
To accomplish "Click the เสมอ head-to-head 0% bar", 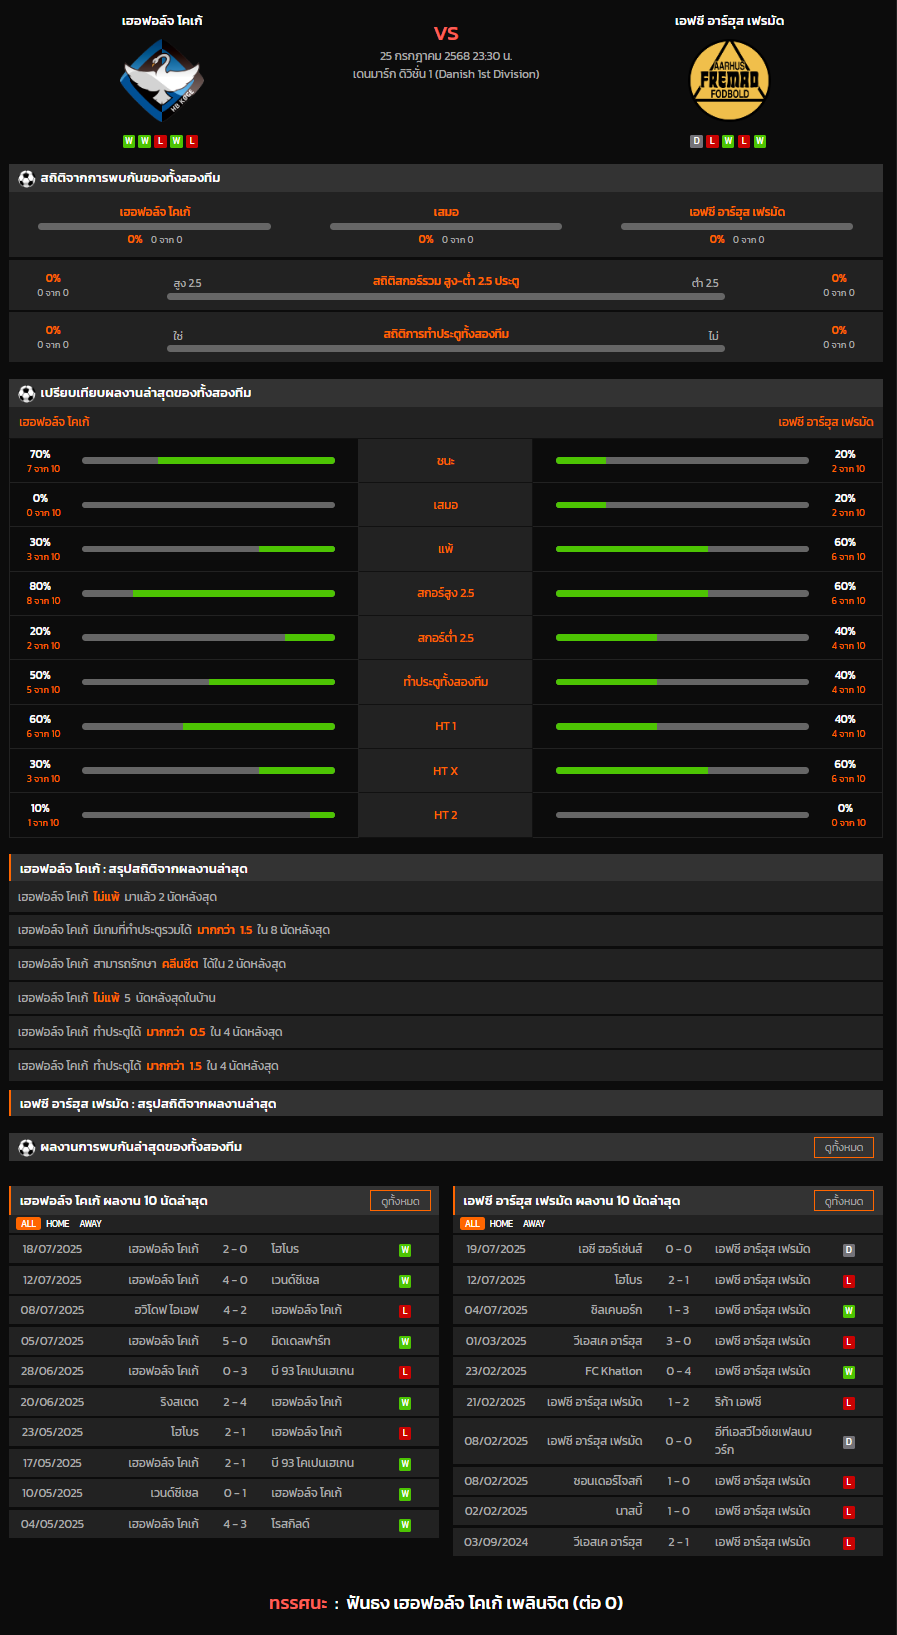I will pyautogui.click(x=446, y=226).
